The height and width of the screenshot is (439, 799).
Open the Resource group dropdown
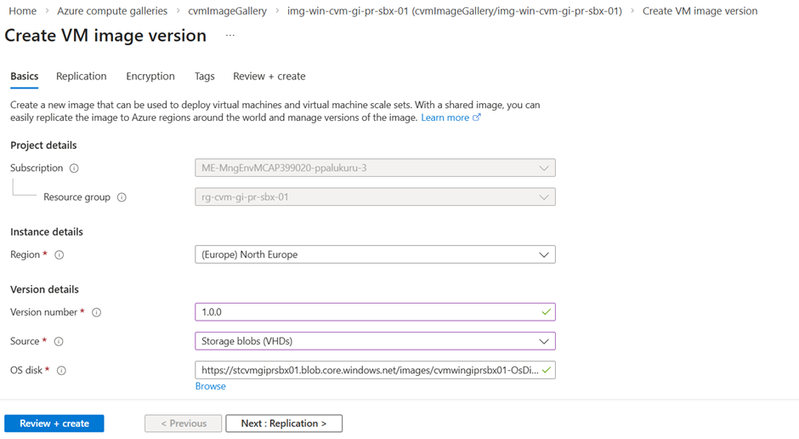(374, 197)
